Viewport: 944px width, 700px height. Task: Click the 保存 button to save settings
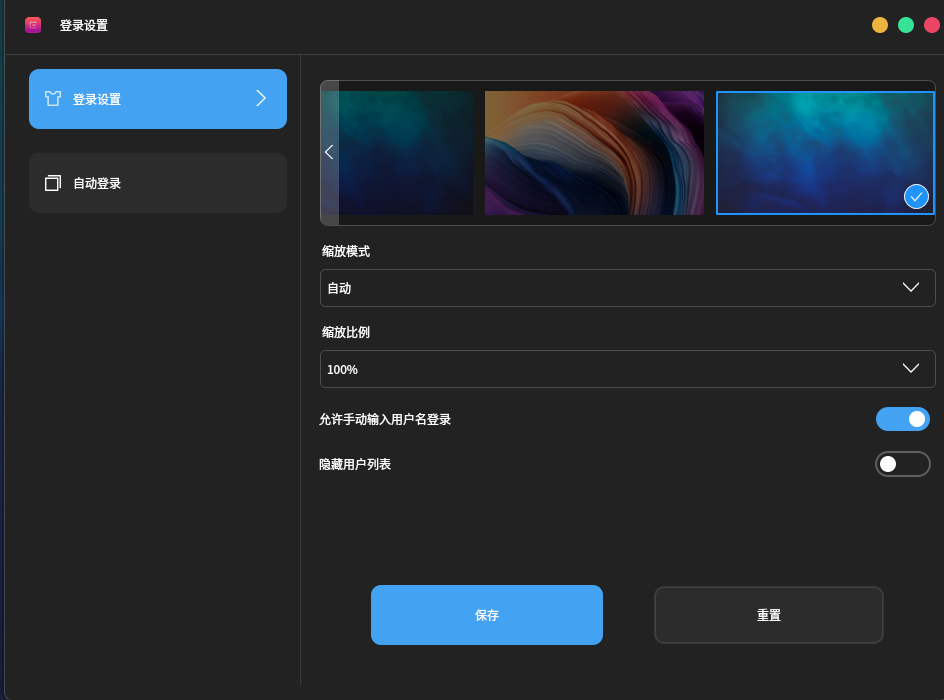pyautogui.click(x=487, y=615)
